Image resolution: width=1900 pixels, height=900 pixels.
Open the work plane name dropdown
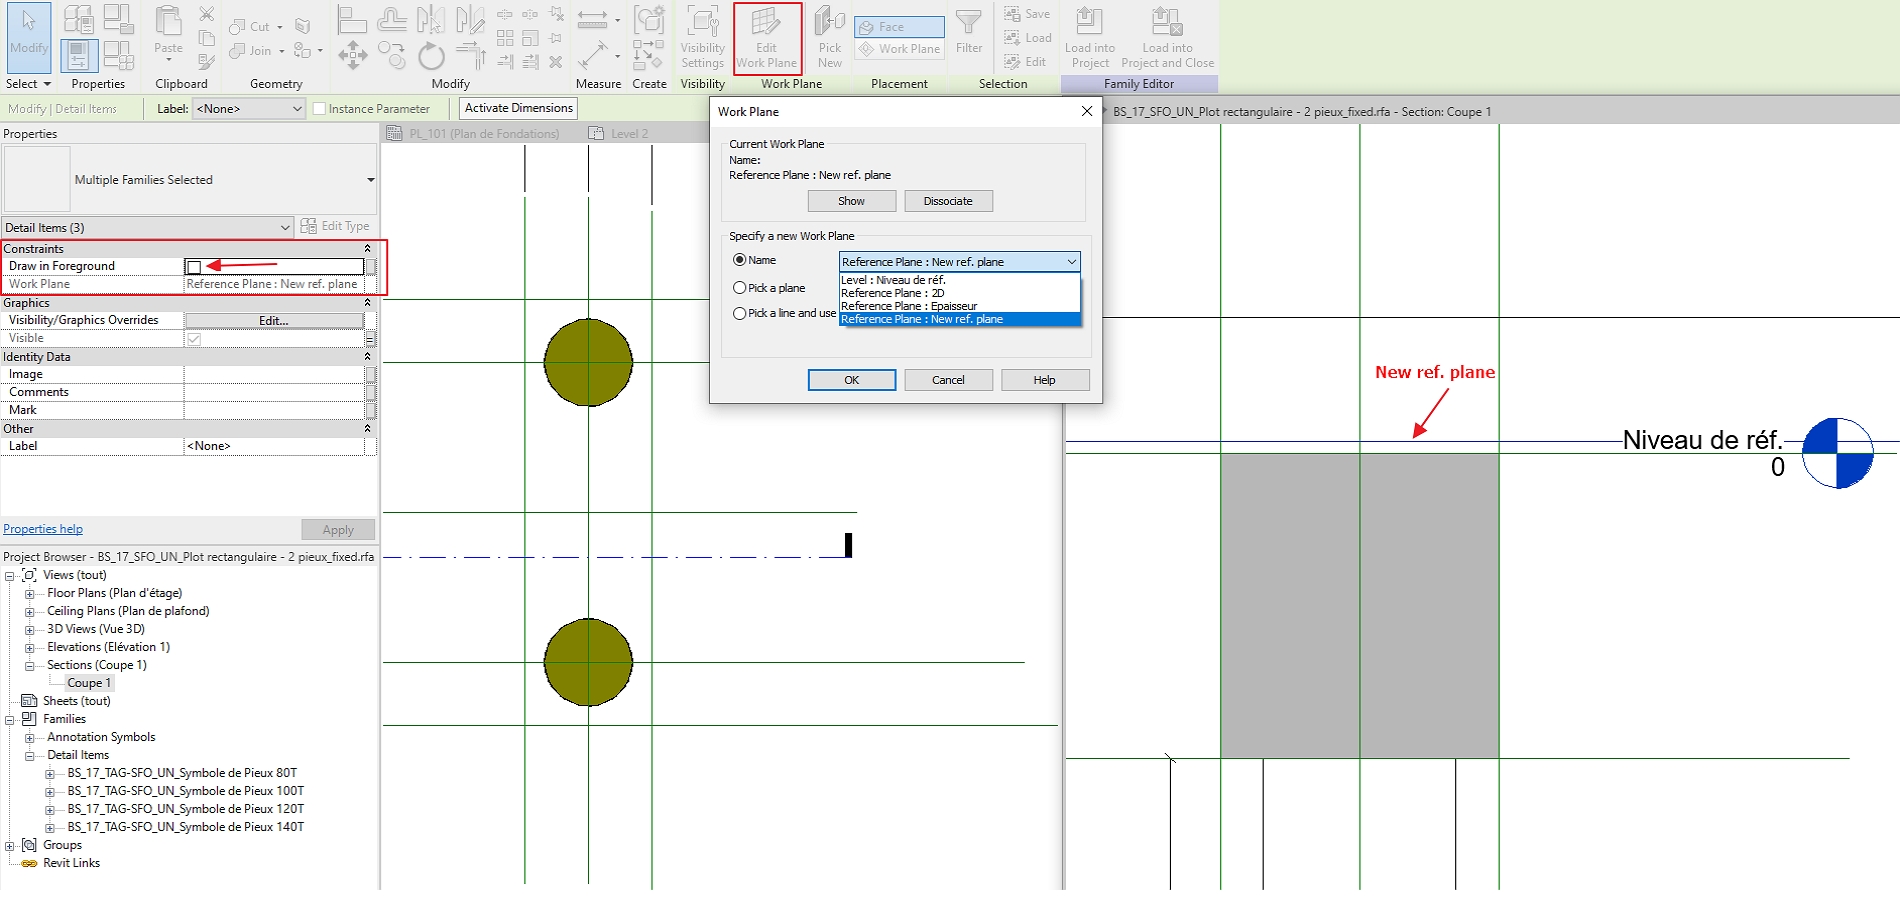[x=1072, y=261]
